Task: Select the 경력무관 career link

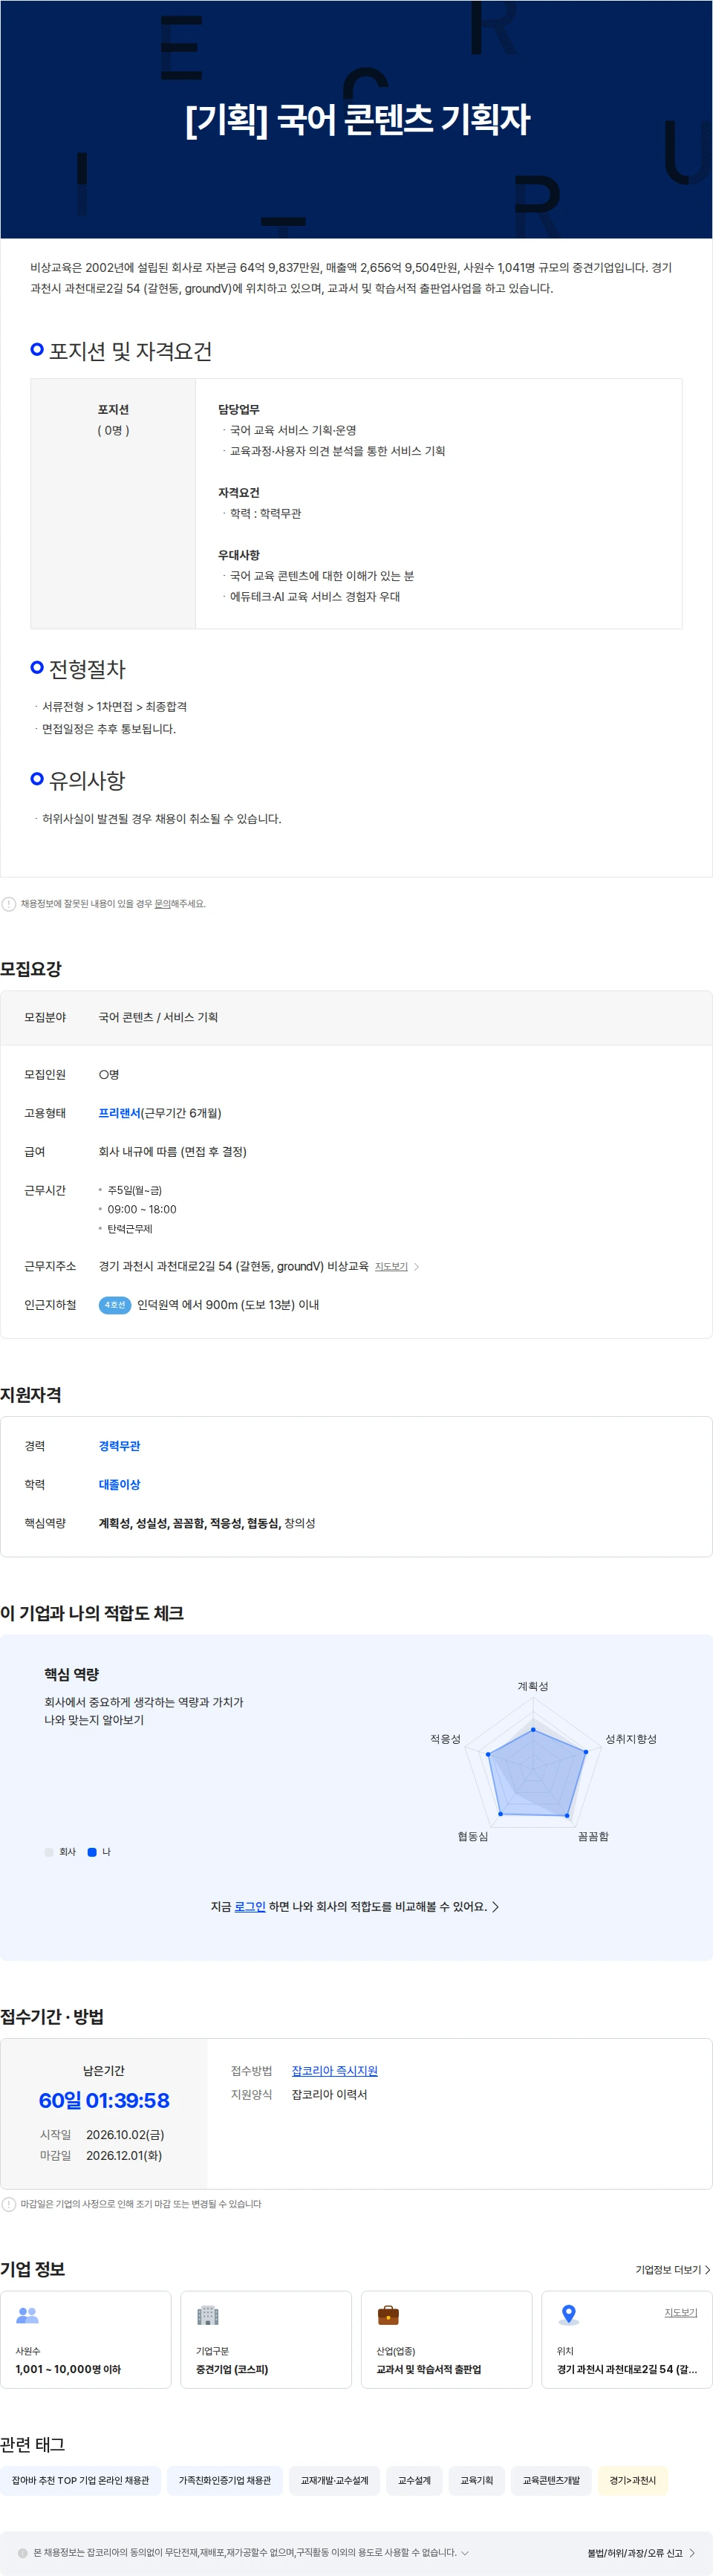Action: [x=119, y=1446]
